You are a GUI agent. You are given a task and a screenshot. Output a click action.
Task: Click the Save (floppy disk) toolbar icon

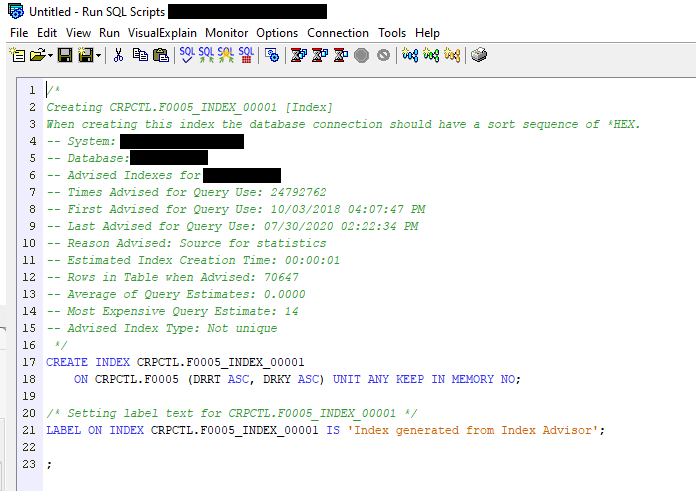[65, 55]
